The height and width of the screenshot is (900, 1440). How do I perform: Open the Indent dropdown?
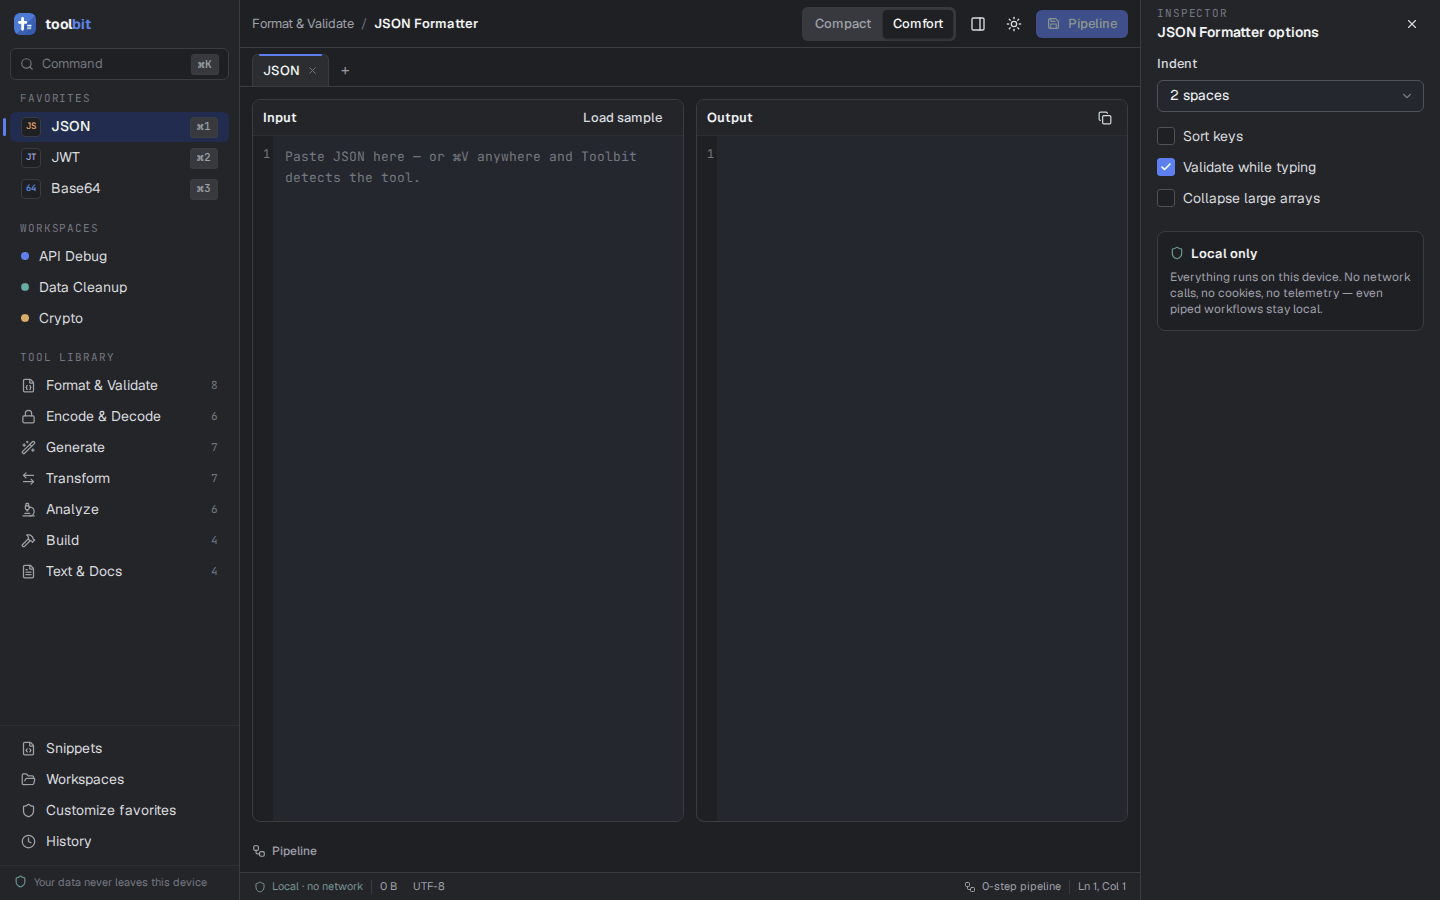[x=1290, y=96]
